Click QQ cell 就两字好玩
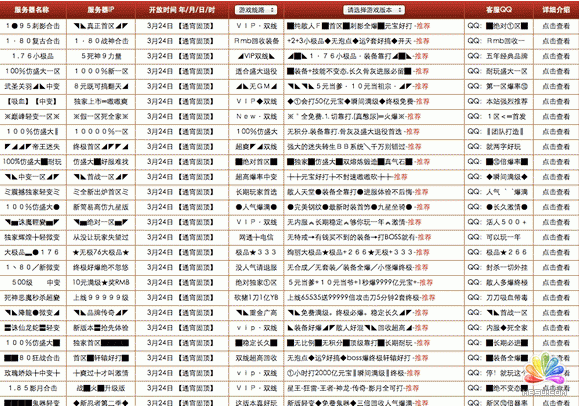Image resolution: width=579 pixels, height=406 pixels. [503, 147]
